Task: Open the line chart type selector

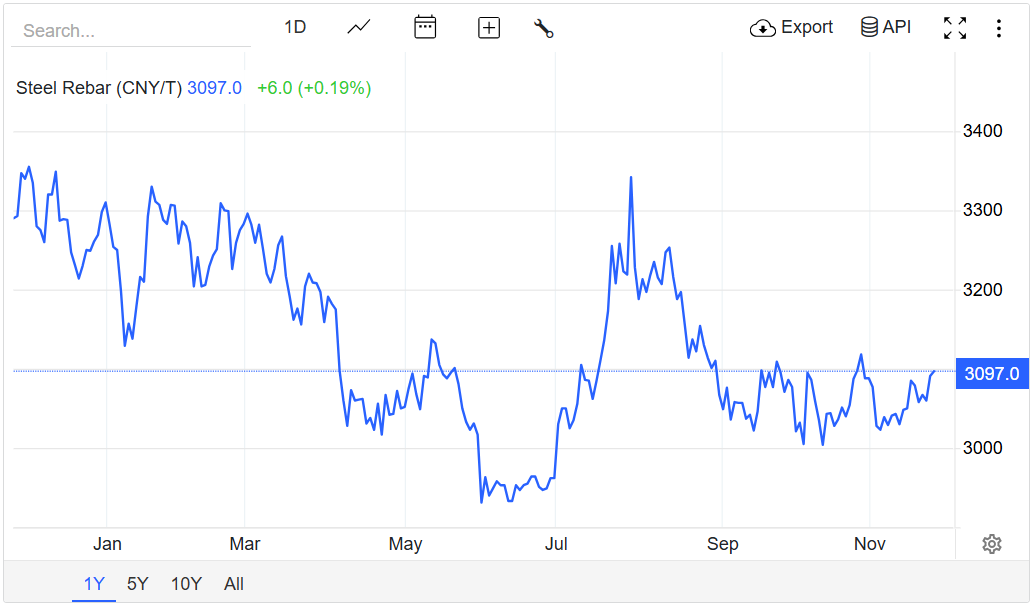Action: pos(359,28)
